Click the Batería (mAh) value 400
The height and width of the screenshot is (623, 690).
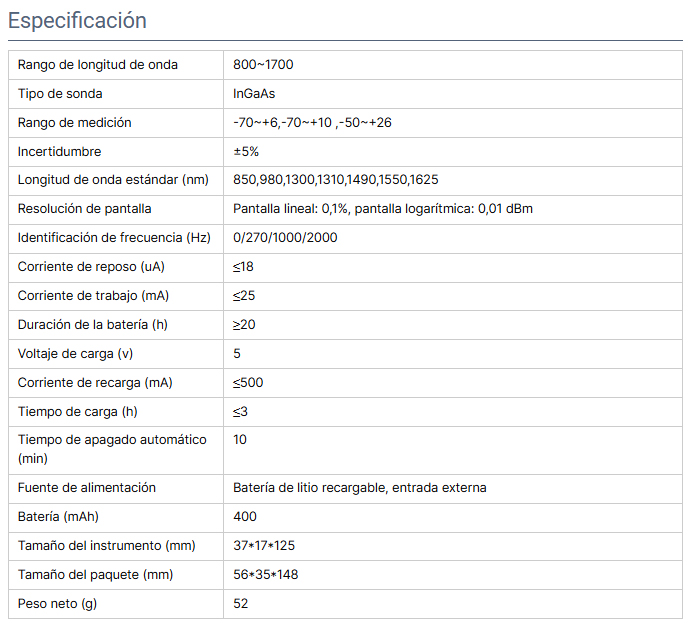pyautogui.click(x=245, y=517)
